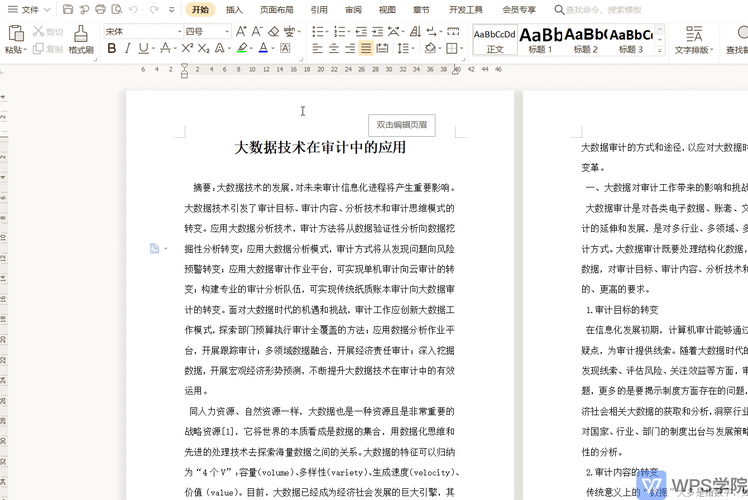Apply the 标题 2 style

[585, 40]
